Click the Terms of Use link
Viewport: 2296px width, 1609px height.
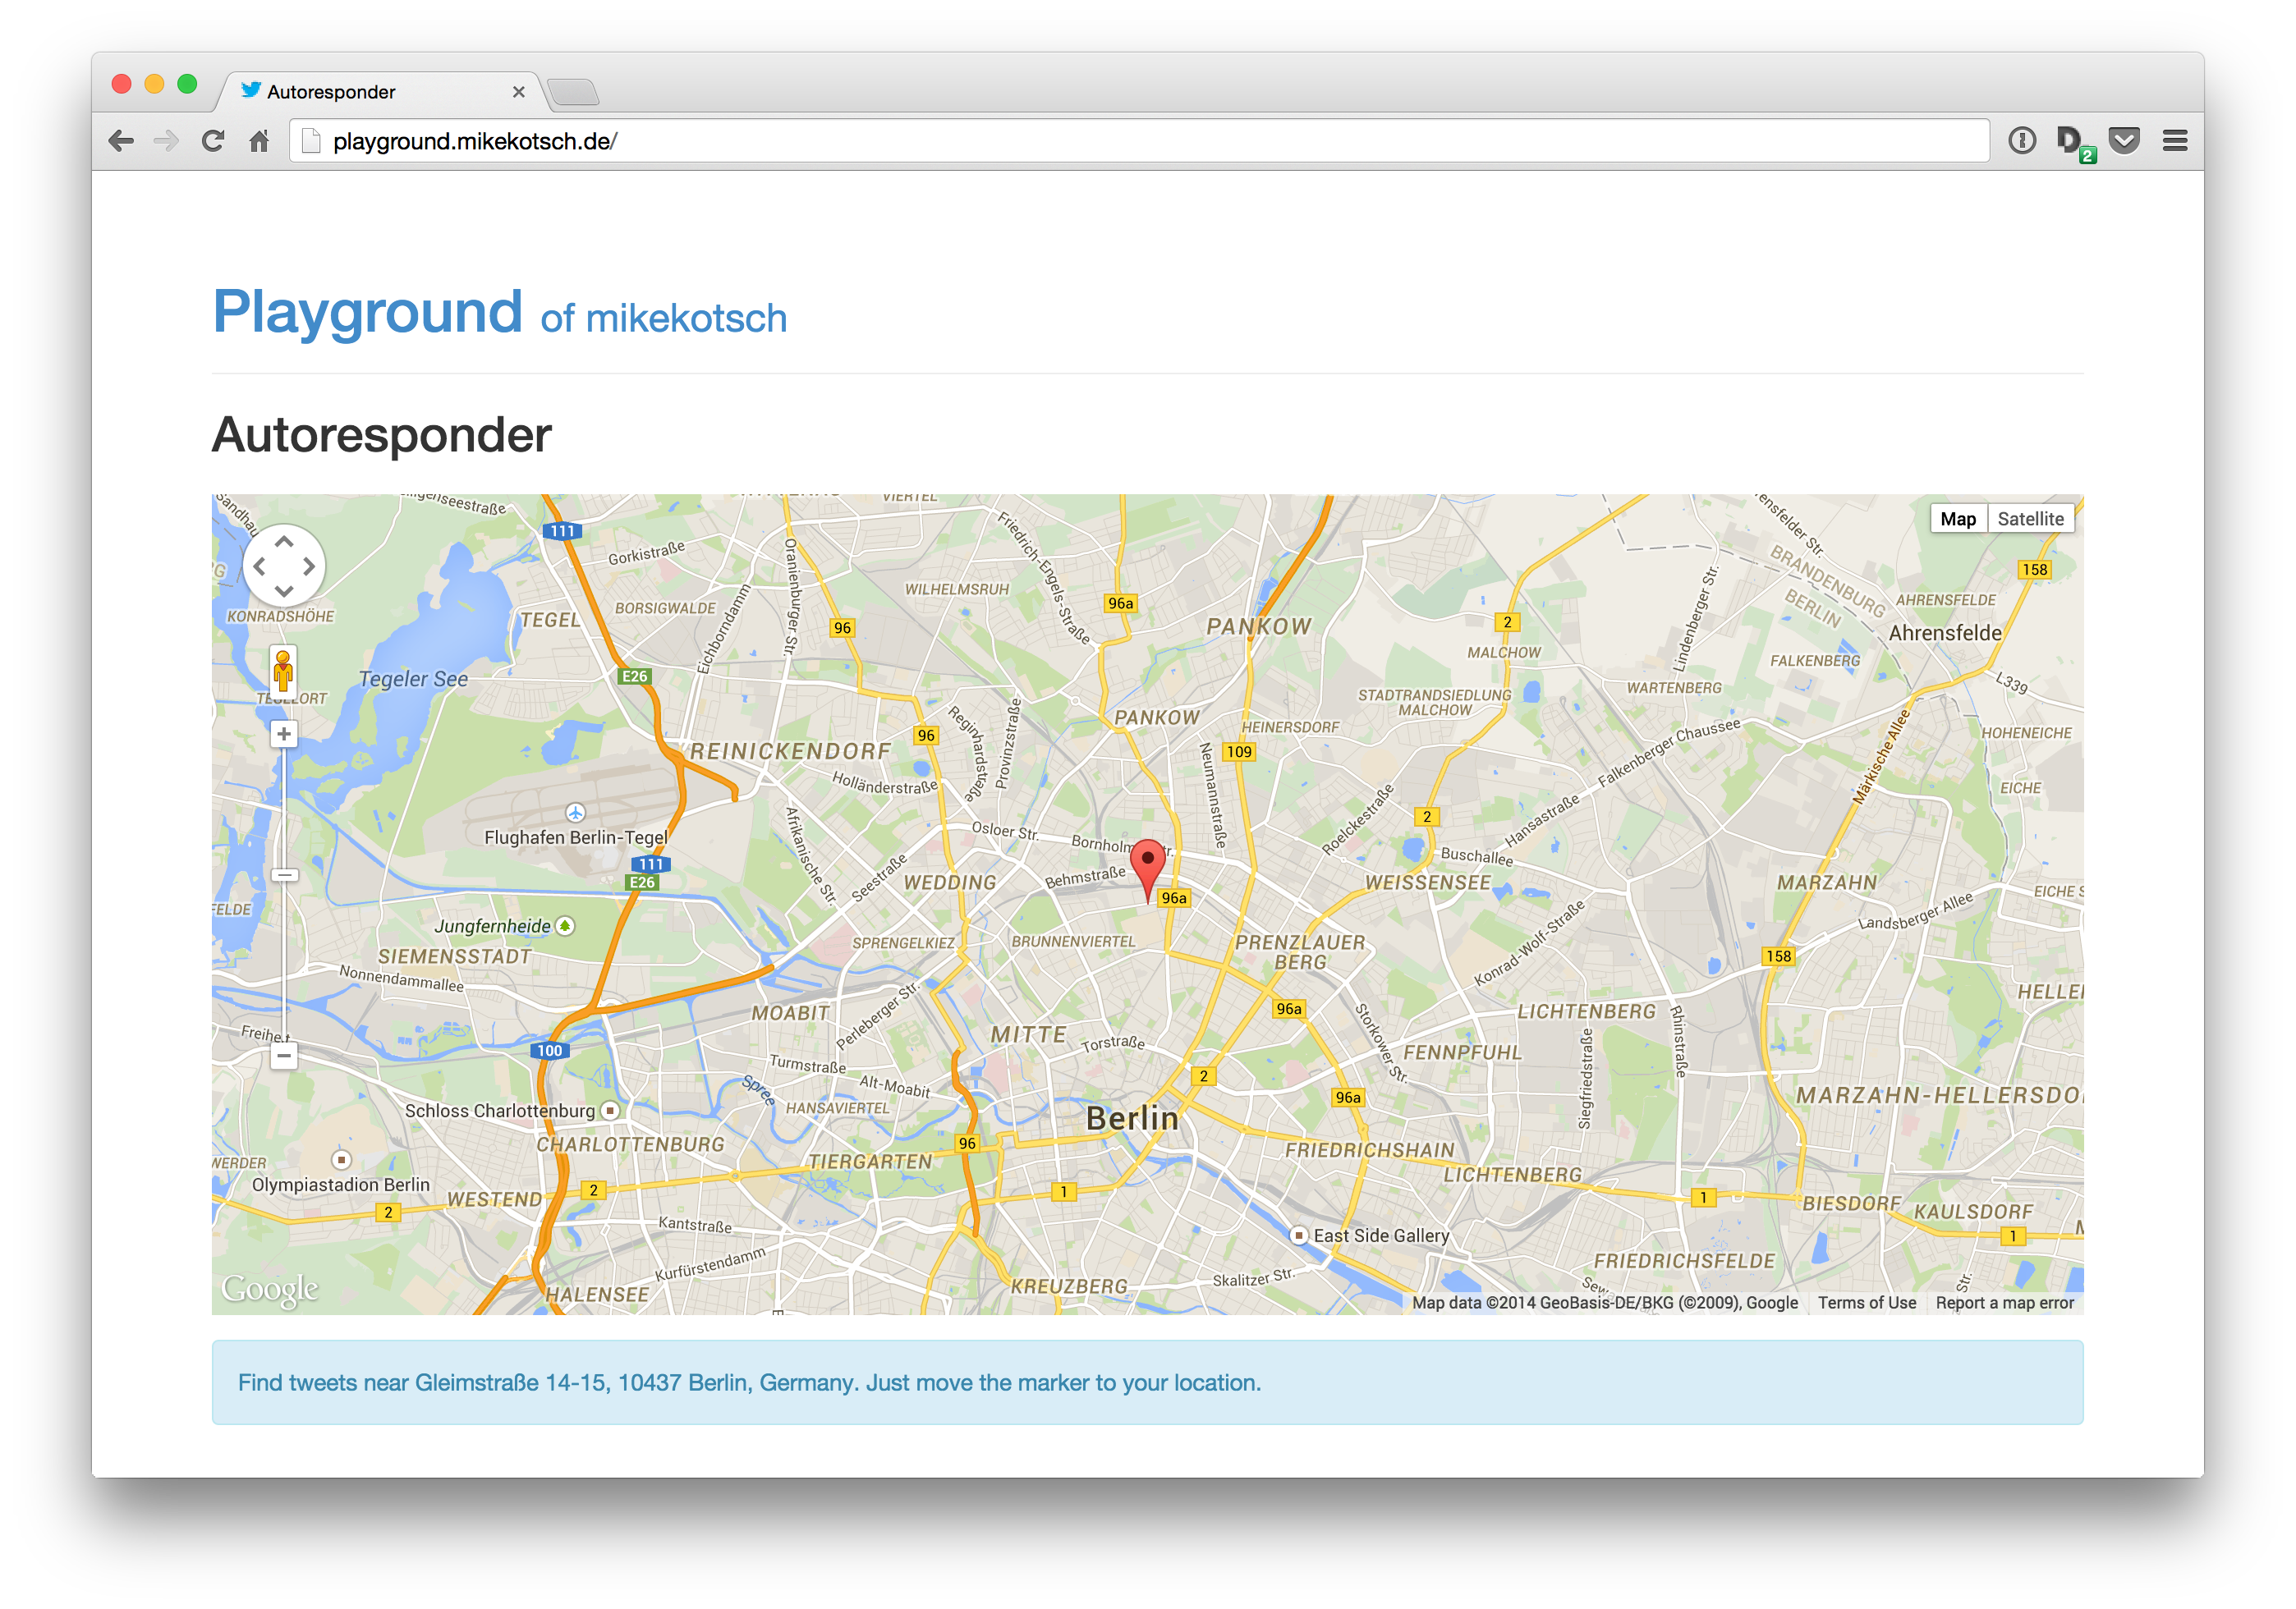pos(1866,1303)
